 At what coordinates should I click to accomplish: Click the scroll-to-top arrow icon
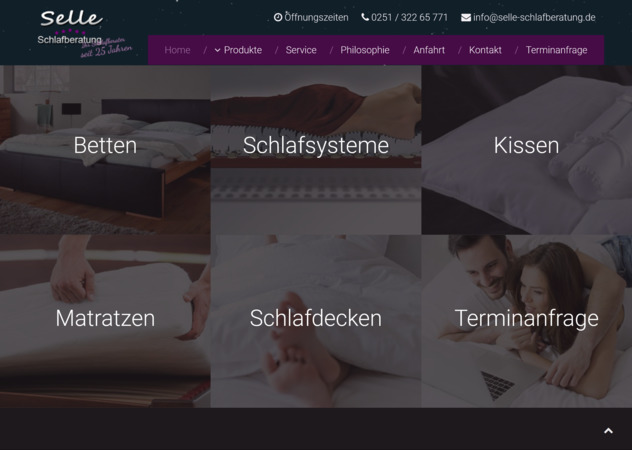pyautogui.click(x=608, y=431)
